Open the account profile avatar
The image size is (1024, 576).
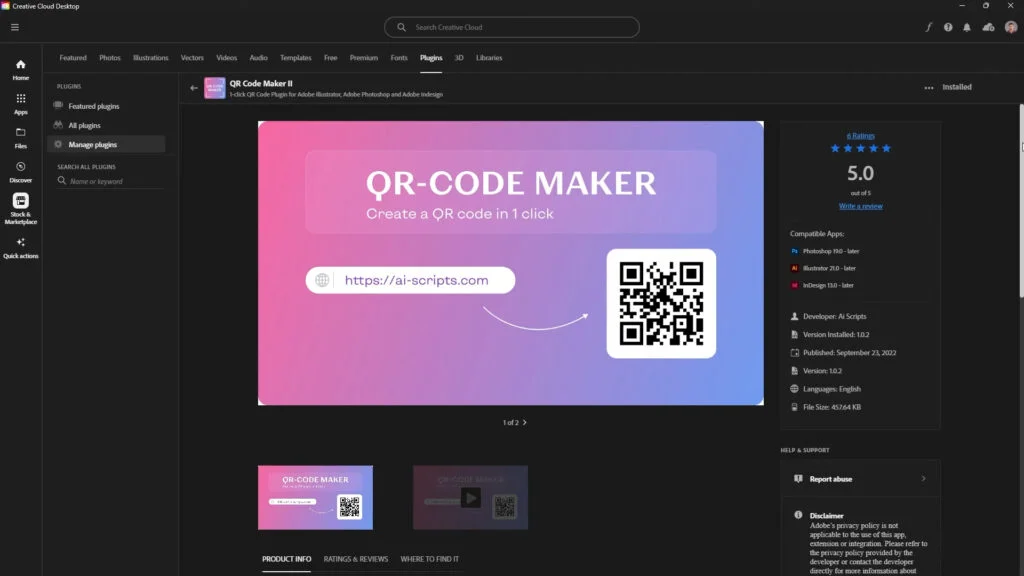pos(1010,27)
